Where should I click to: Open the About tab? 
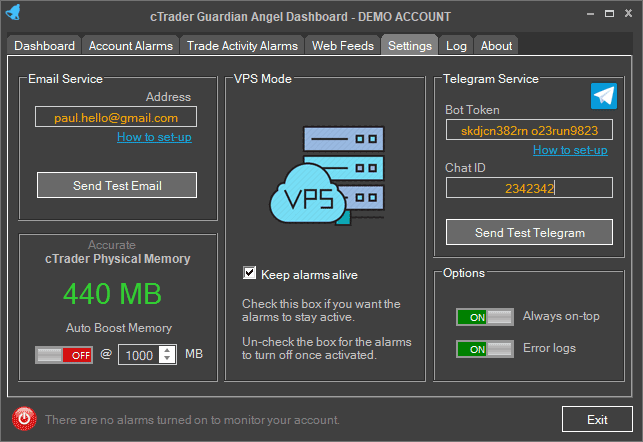point(496,46)
